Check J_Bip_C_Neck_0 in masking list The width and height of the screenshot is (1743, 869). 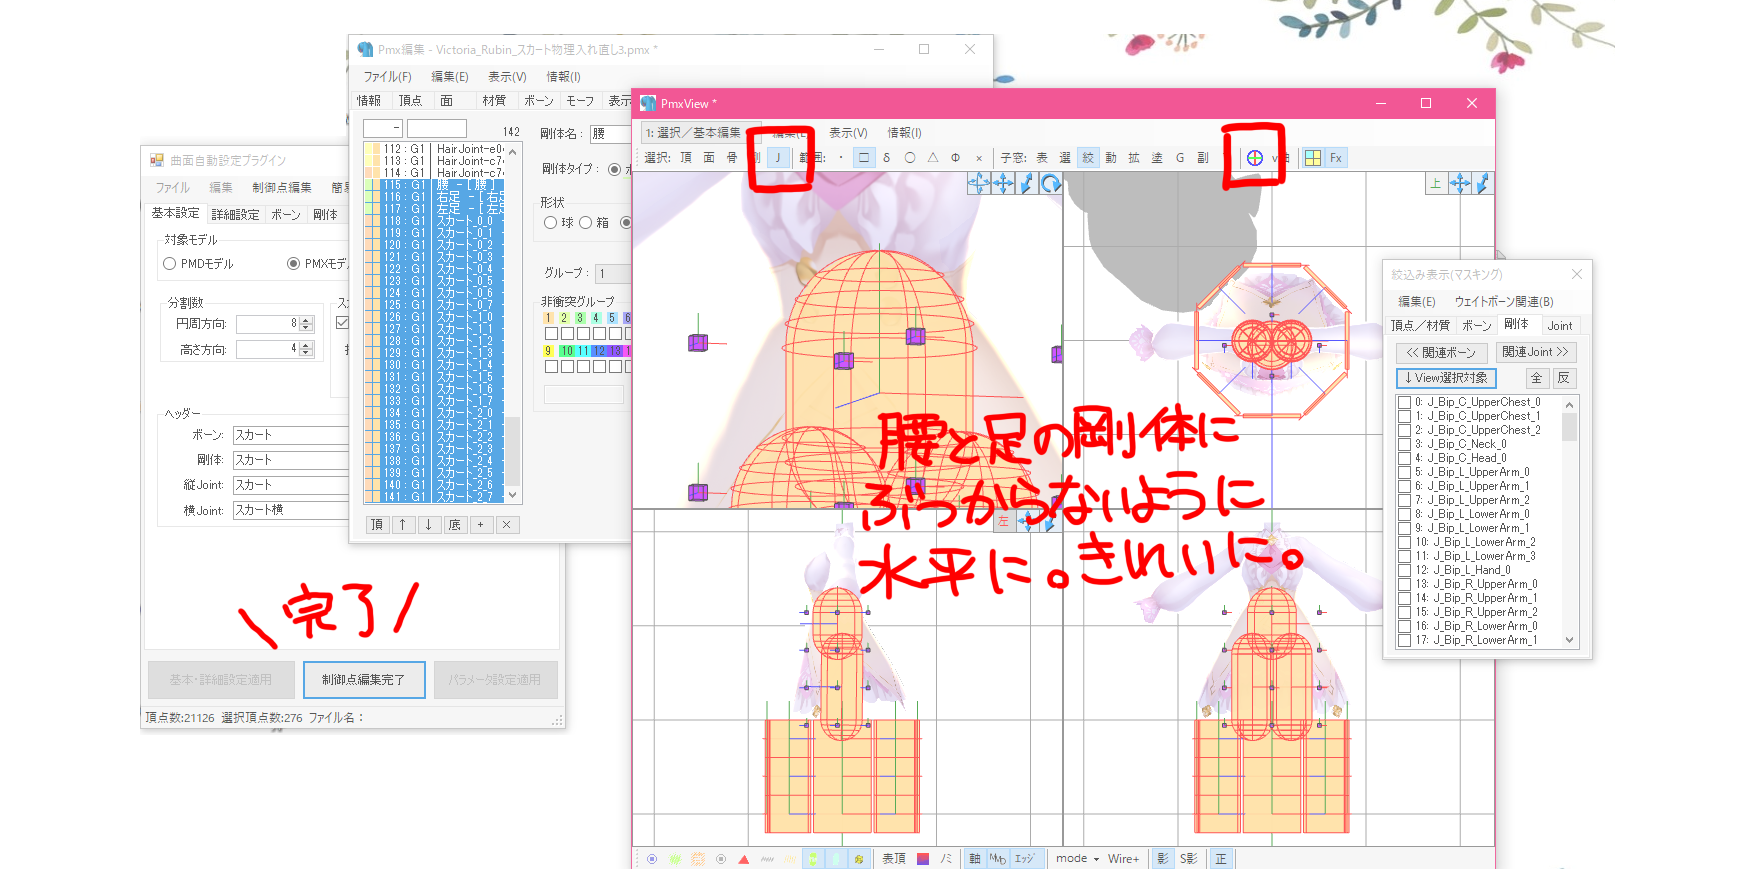coord(1405,444)
